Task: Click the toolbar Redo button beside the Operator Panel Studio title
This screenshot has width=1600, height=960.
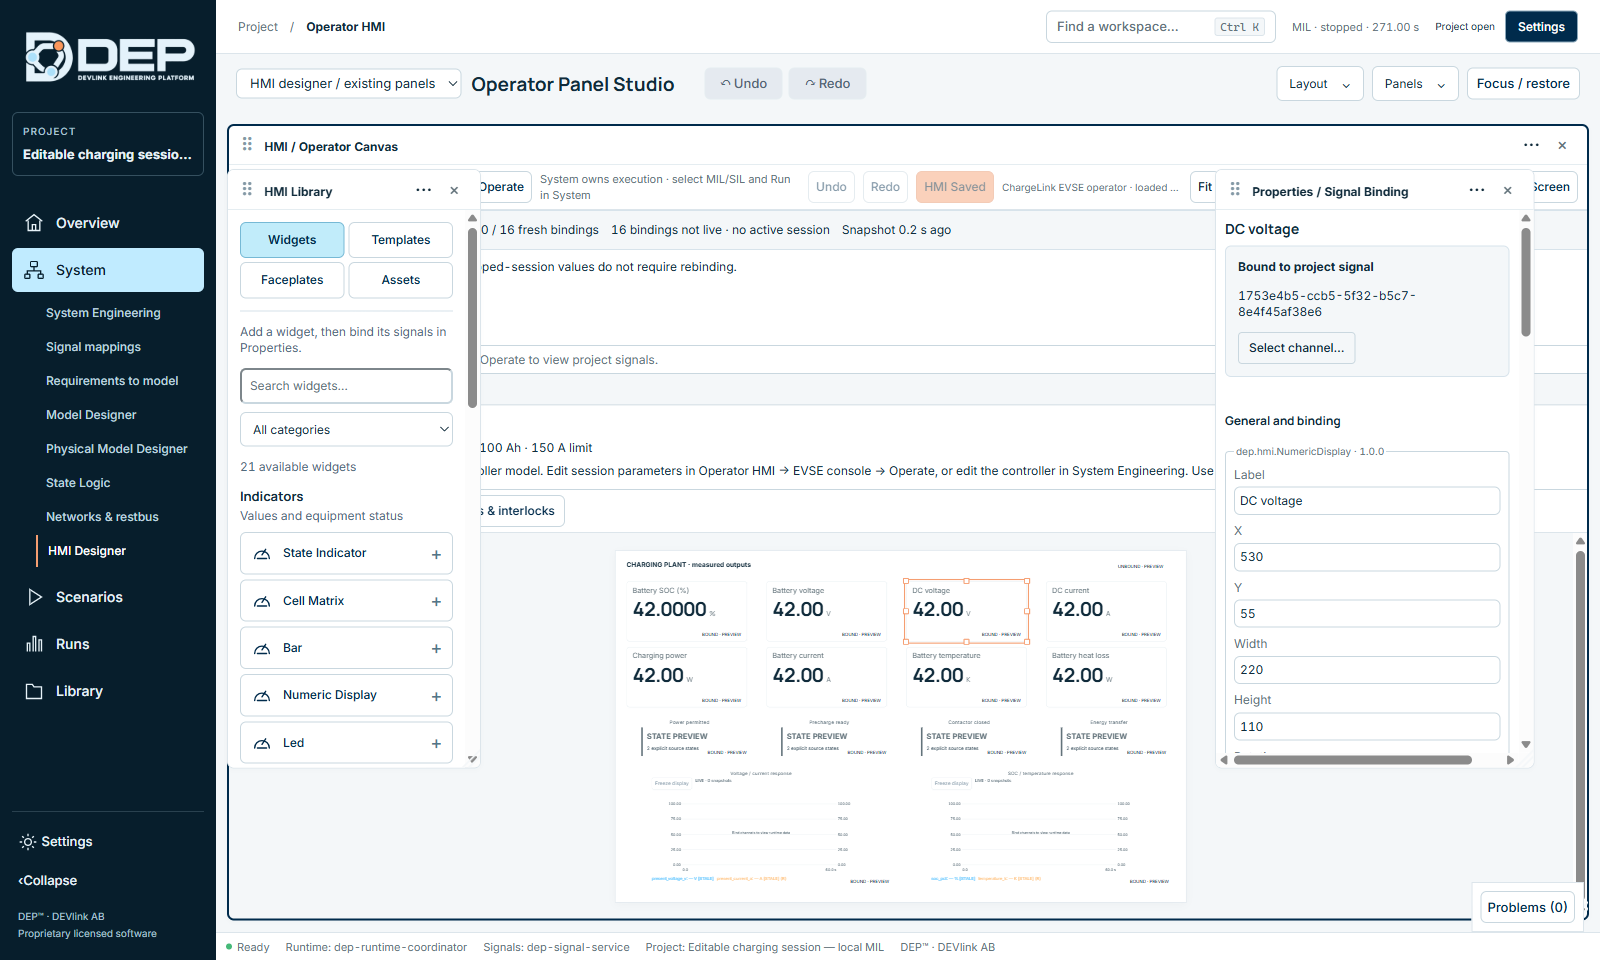Action: tap(828, 84)
